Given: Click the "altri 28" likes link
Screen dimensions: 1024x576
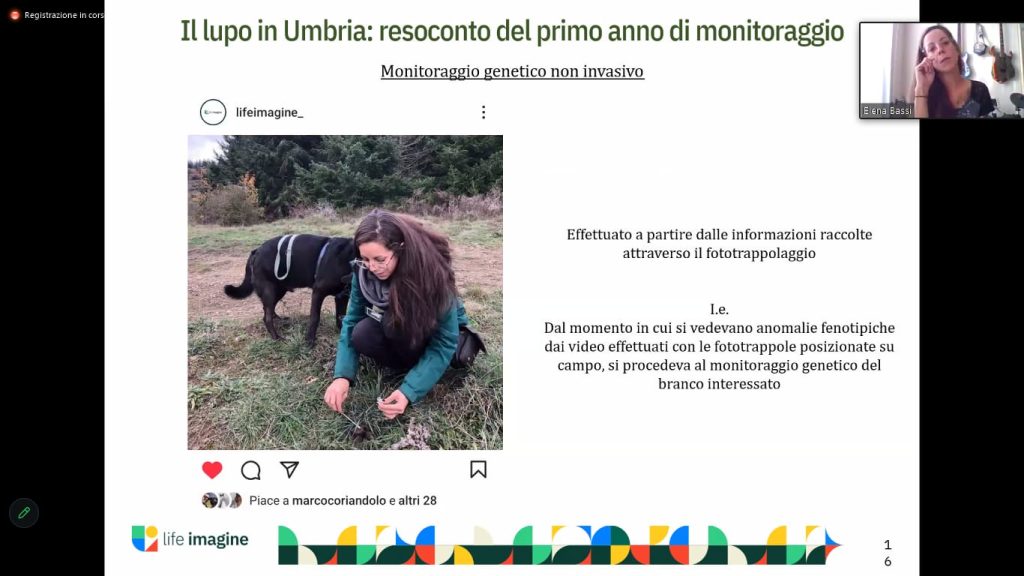Looking at the screenshot, I should 417,500.
